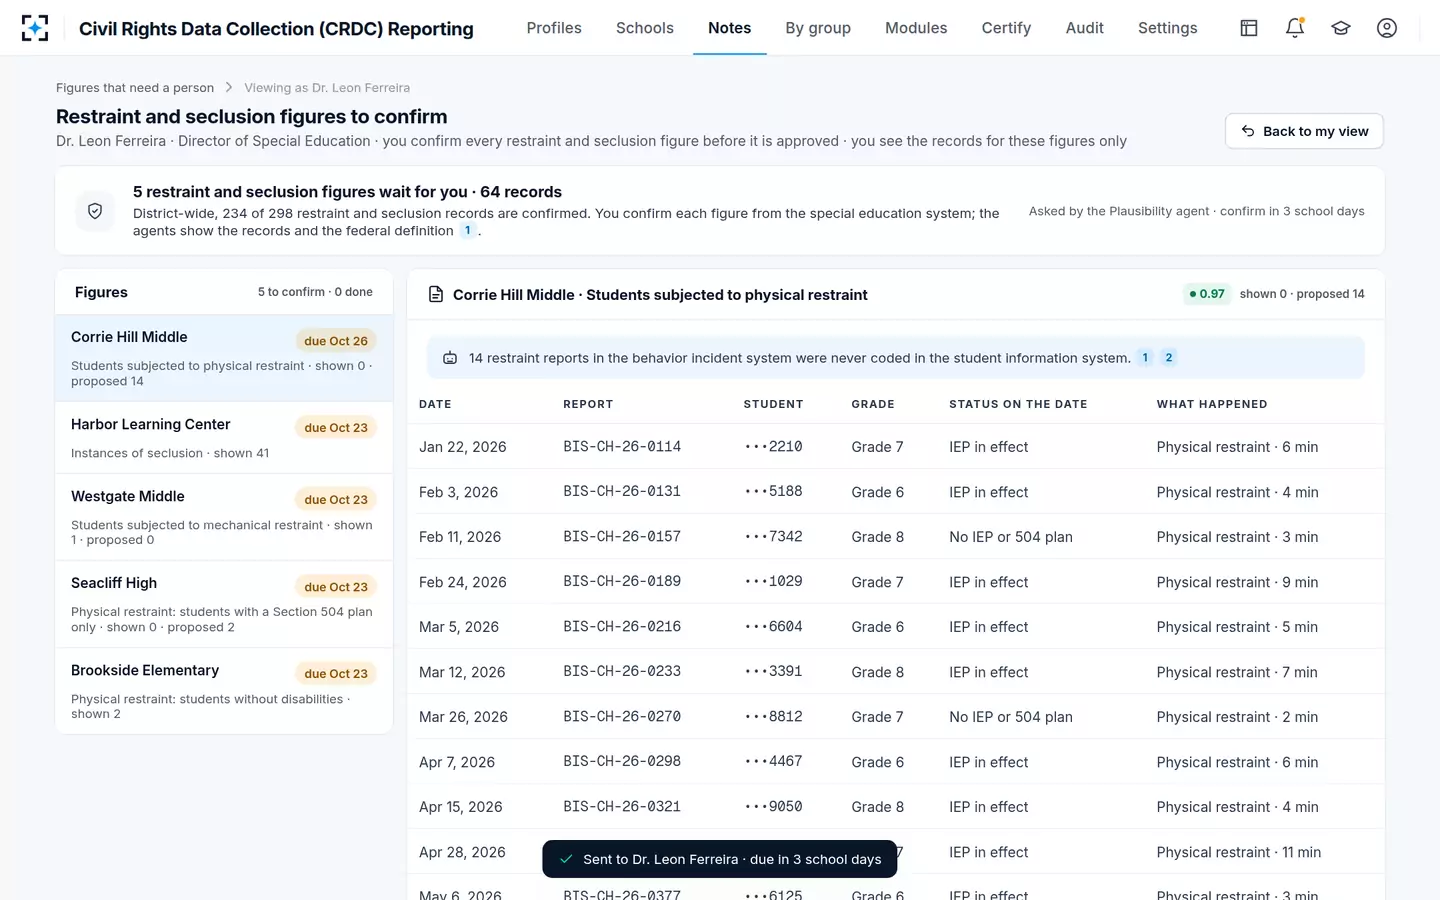Open report BIS-CH-26-0270
Image resolution: width=1440 pixels, height=900 pixels.
622,717
